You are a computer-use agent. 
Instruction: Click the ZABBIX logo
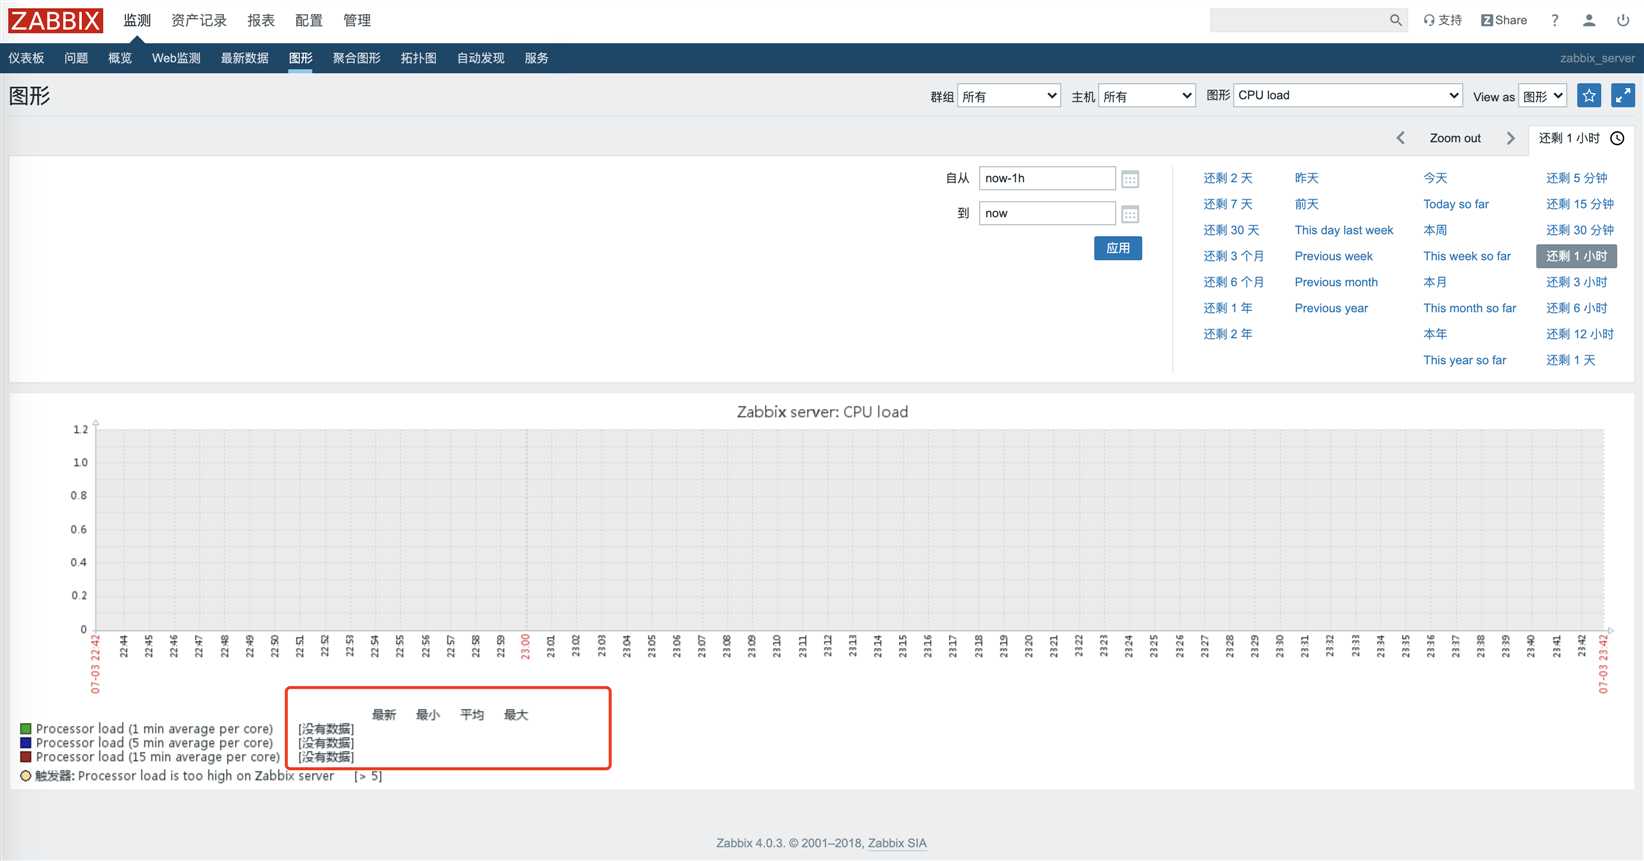pyautogui.click(x=56, y=20)
